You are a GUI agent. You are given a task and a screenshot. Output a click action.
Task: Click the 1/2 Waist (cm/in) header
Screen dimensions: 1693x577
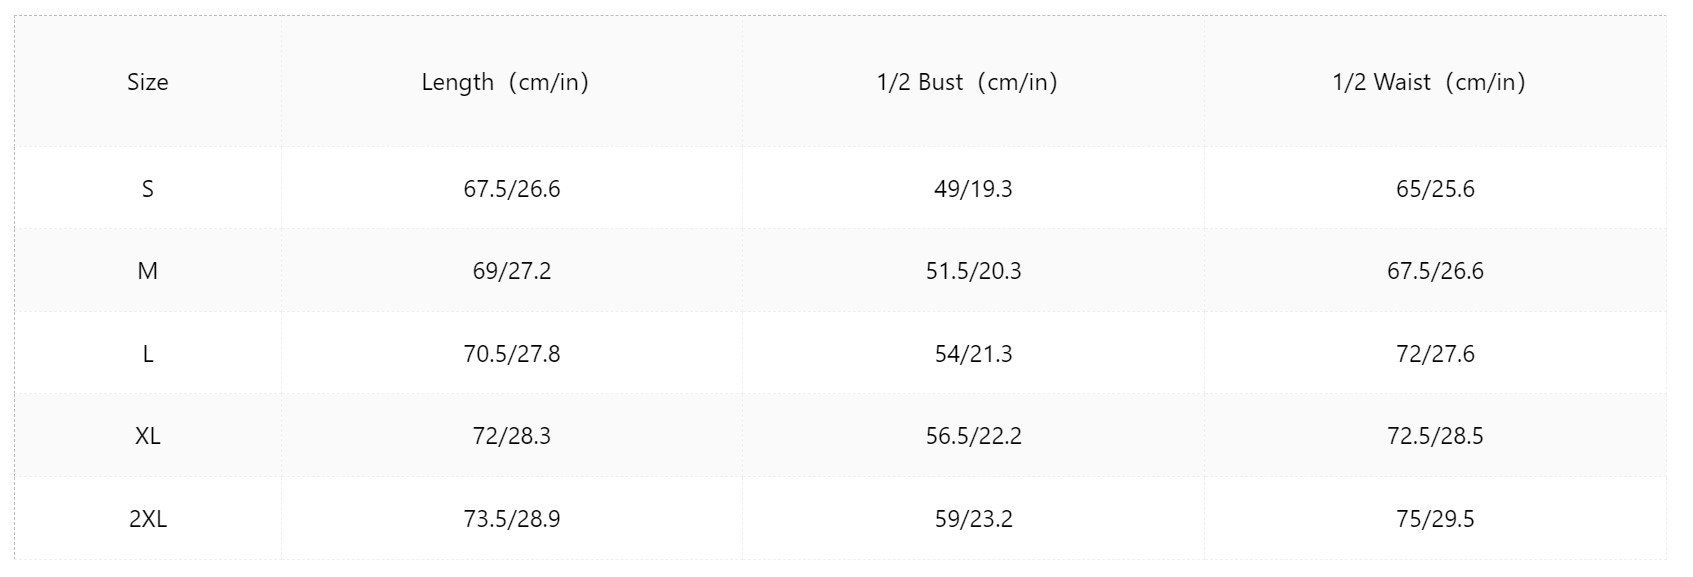click(x=1429, y=82)
